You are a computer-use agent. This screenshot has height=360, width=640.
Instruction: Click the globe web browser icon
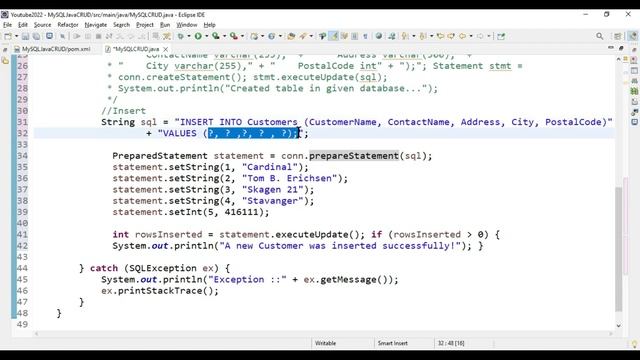click(x=379, y=36)
